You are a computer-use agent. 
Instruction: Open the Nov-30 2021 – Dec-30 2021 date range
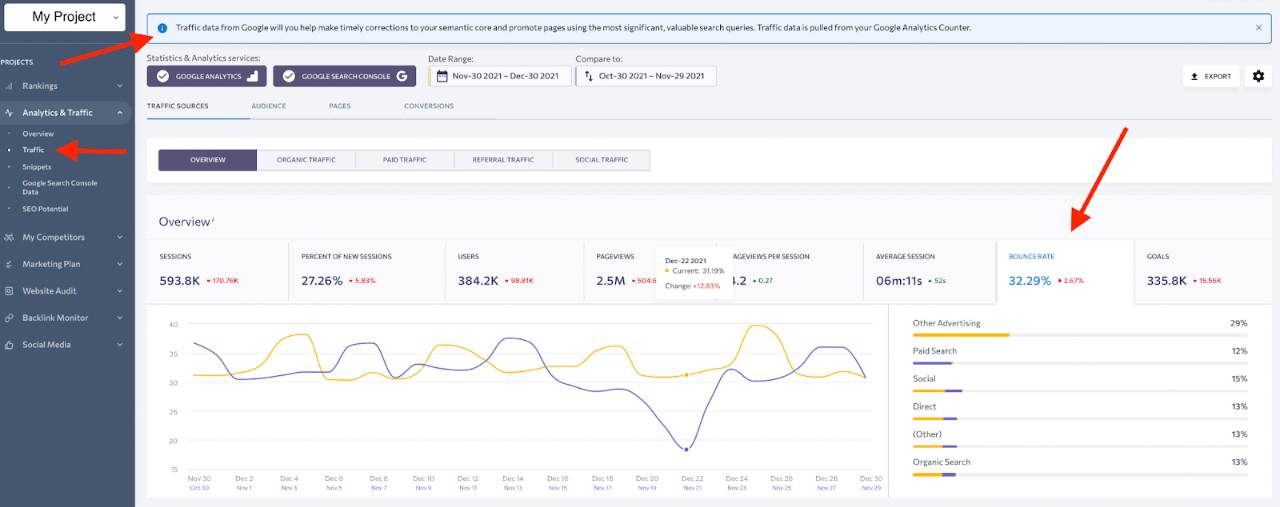click(x=500, y=76)
